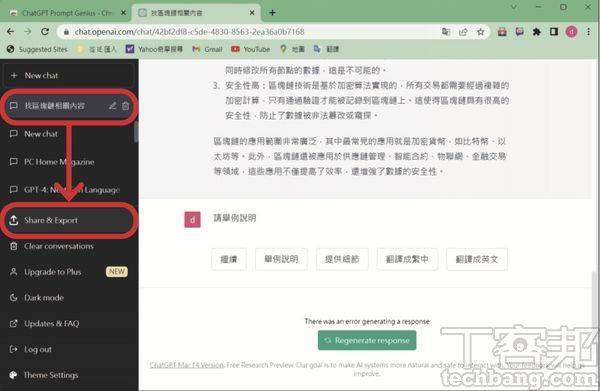Rename selected chat with pencil icon
The height and width of the screenshot is (391, 600).
click(x=112, y=106)
